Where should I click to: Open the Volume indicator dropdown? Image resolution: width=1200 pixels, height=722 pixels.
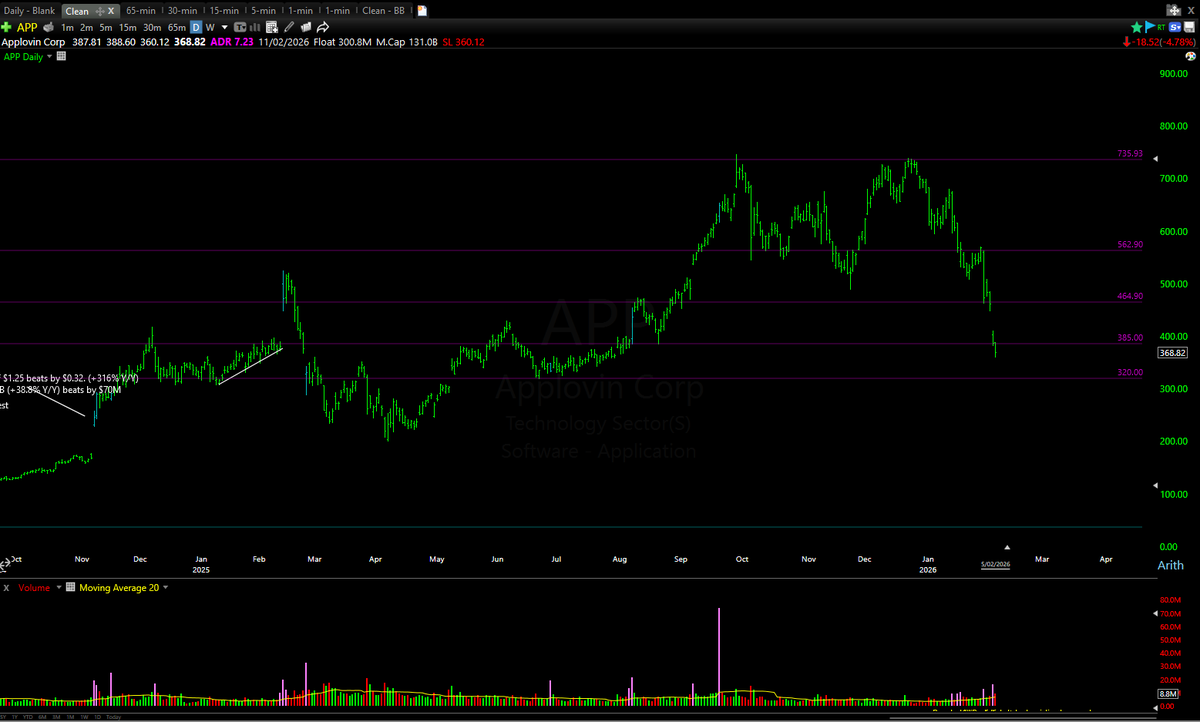click(x=58, y=587)
